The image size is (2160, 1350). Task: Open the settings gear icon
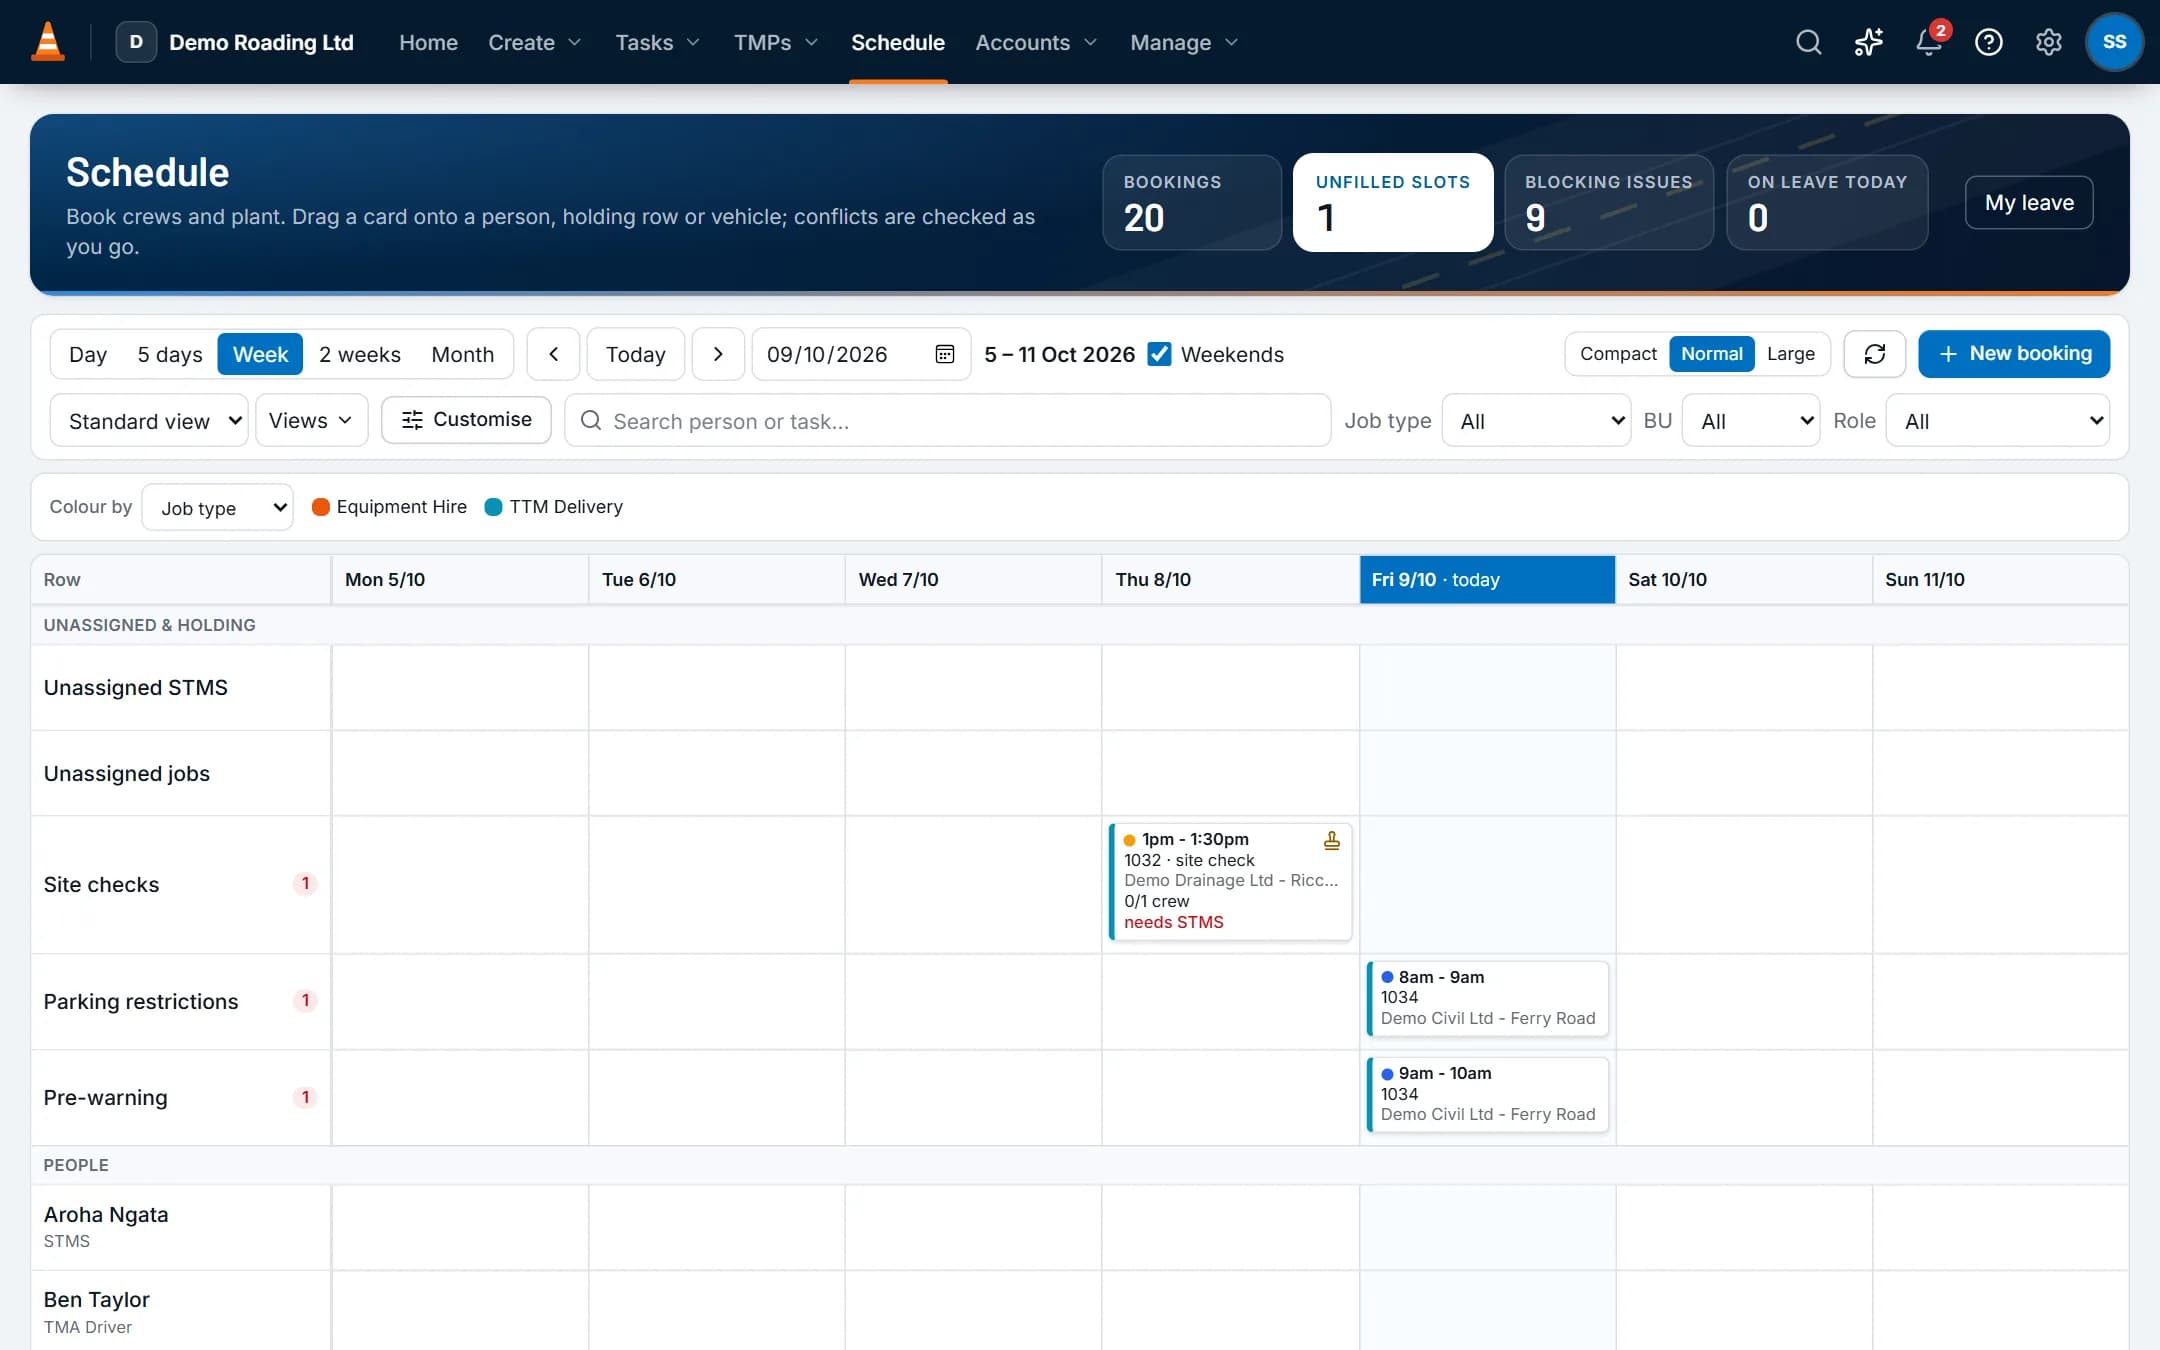click(2048, 42)
